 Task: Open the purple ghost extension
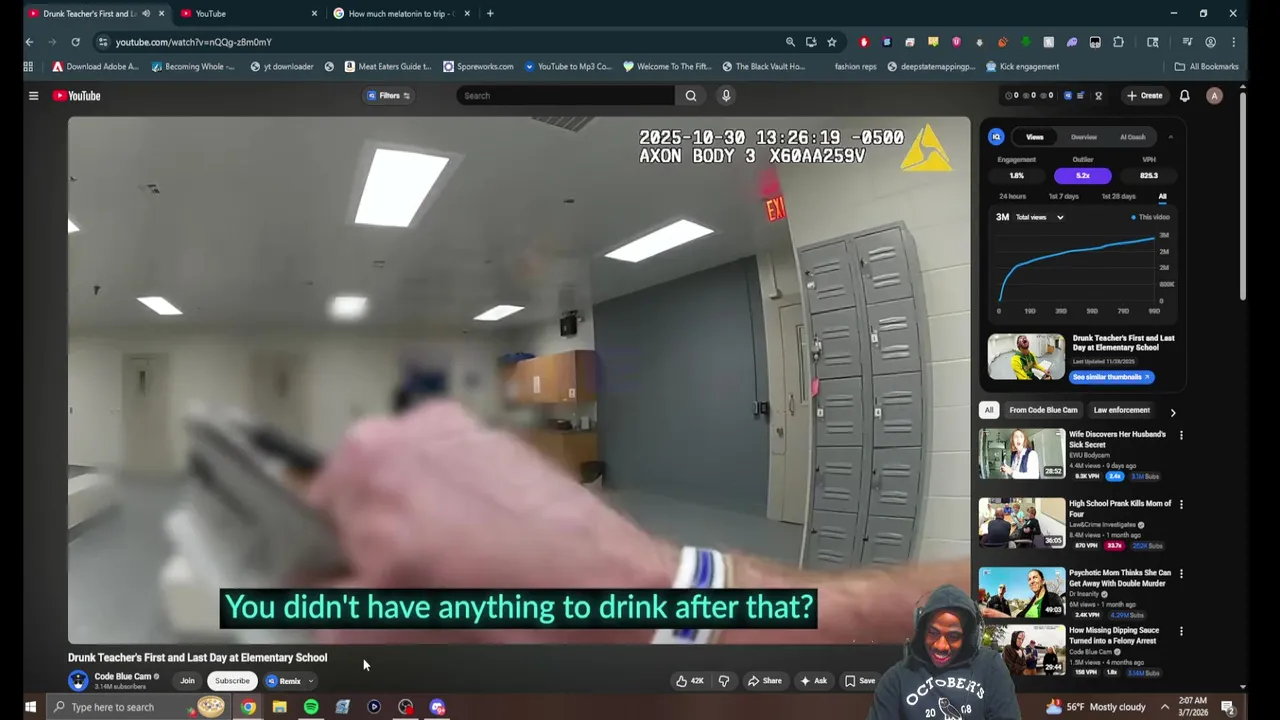[1072, 42]
